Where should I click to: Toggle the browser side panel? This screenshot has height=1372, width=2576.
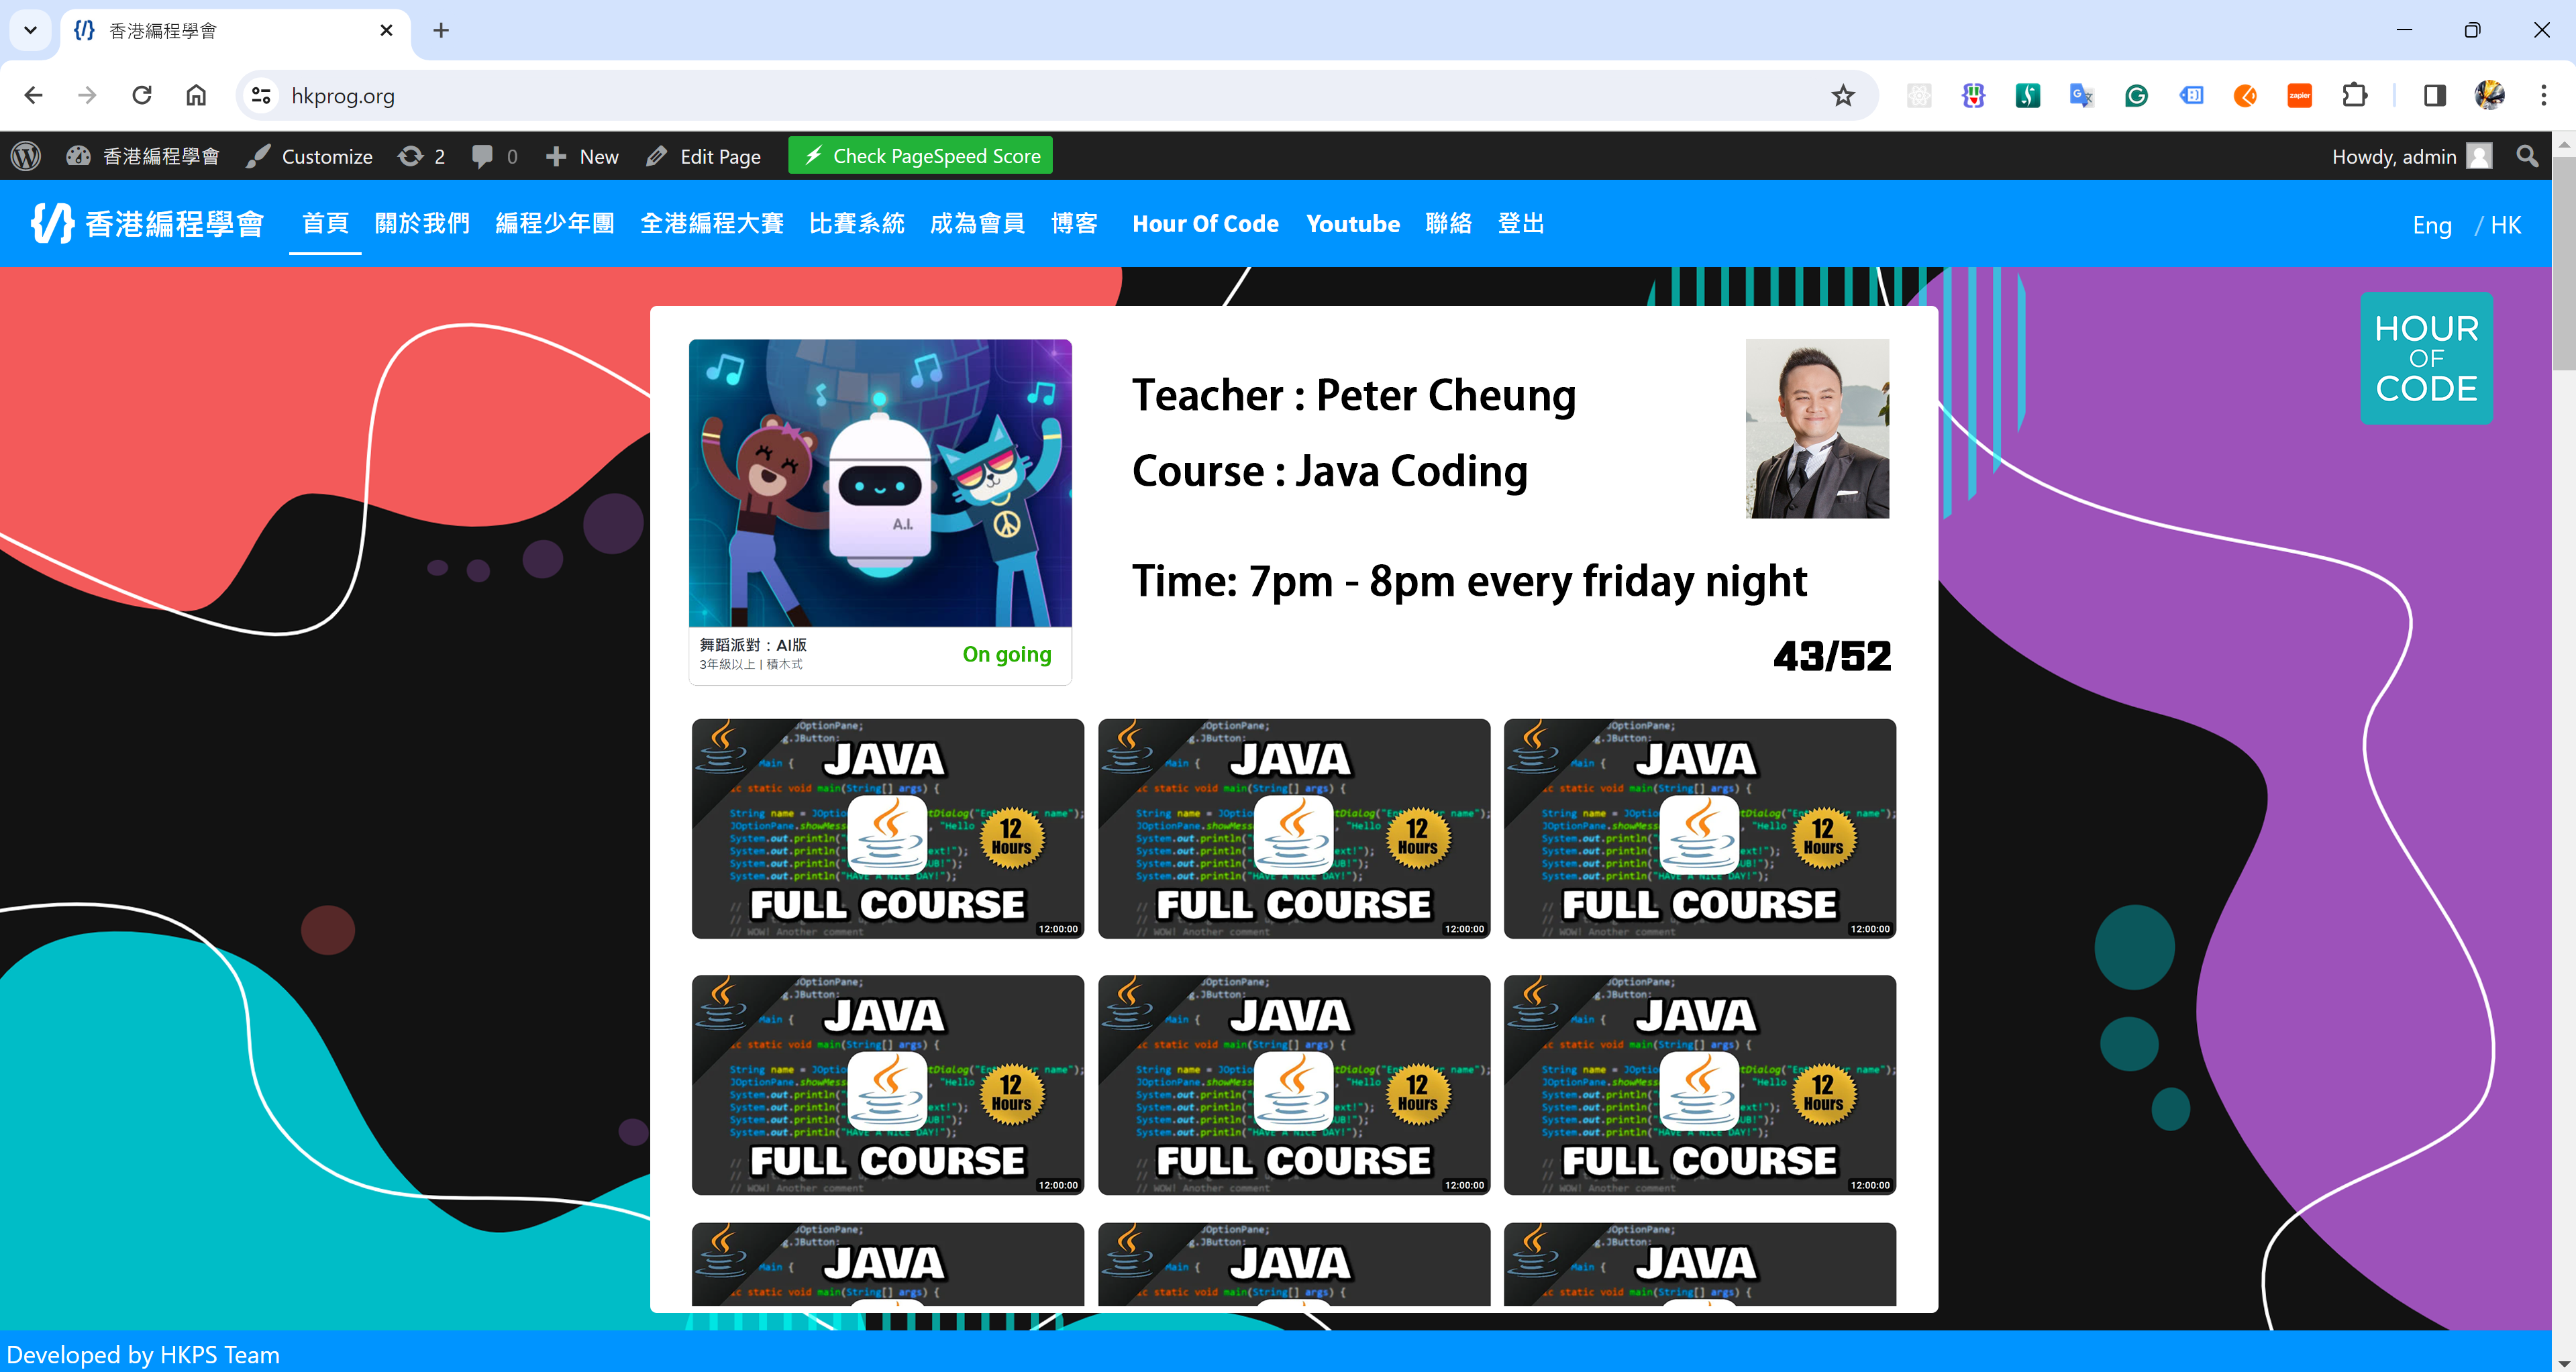click(x=2434, y=95)
